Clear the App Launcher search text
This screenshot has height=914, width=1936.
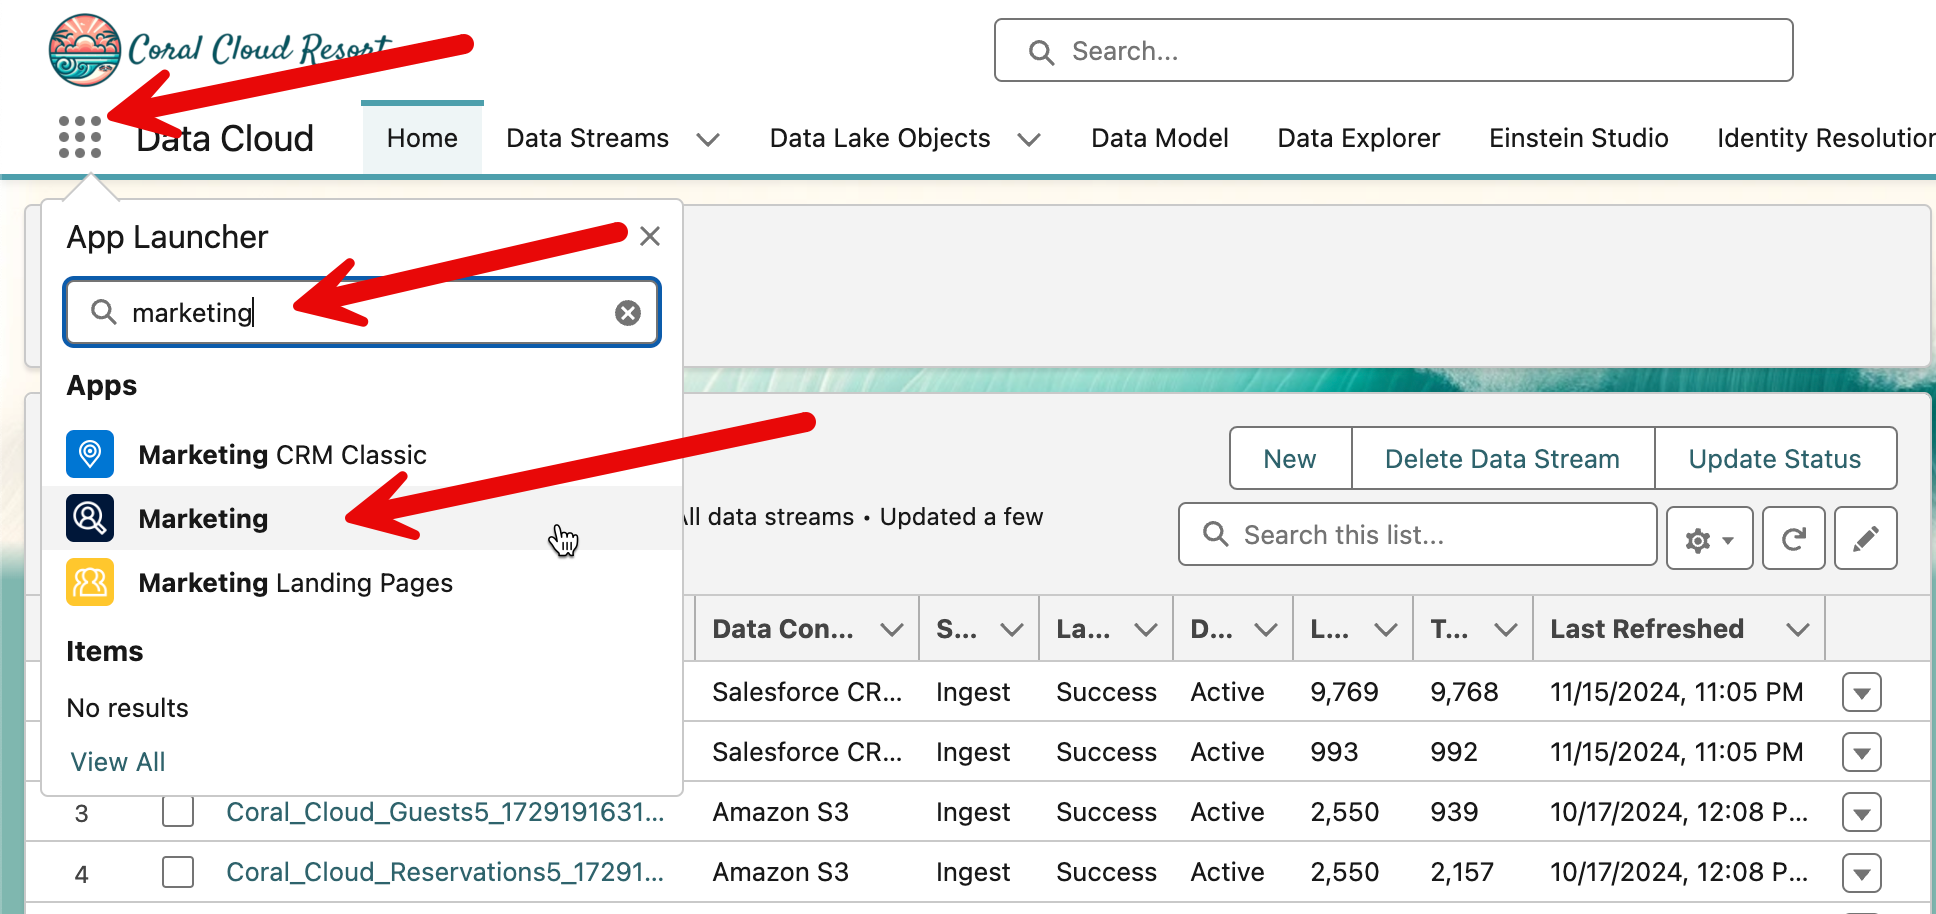click(x=628, y=313)
